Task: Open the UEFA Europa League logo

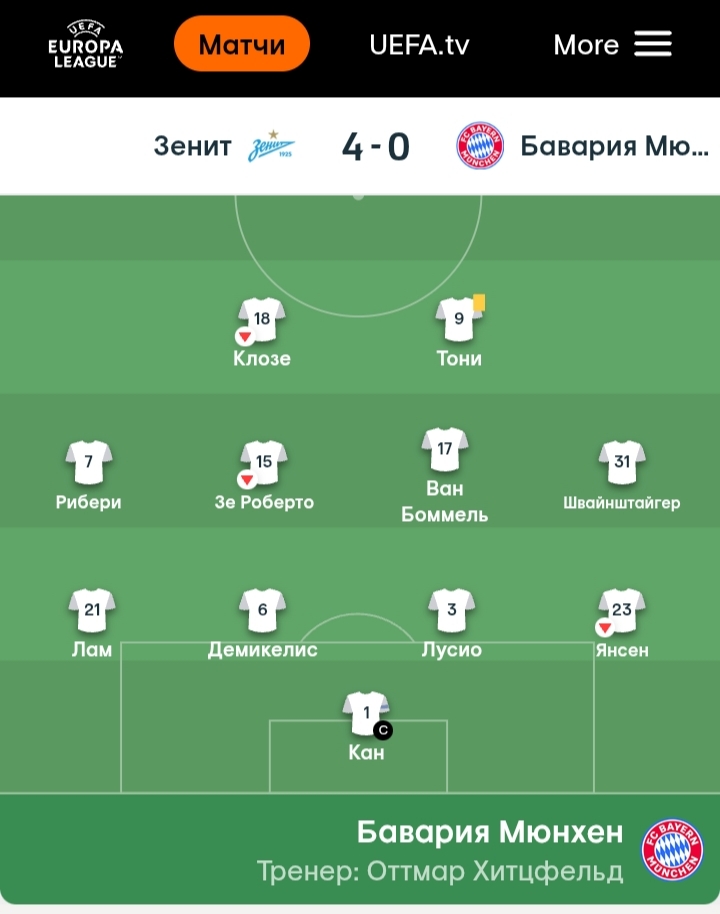Action: (85, 44)
